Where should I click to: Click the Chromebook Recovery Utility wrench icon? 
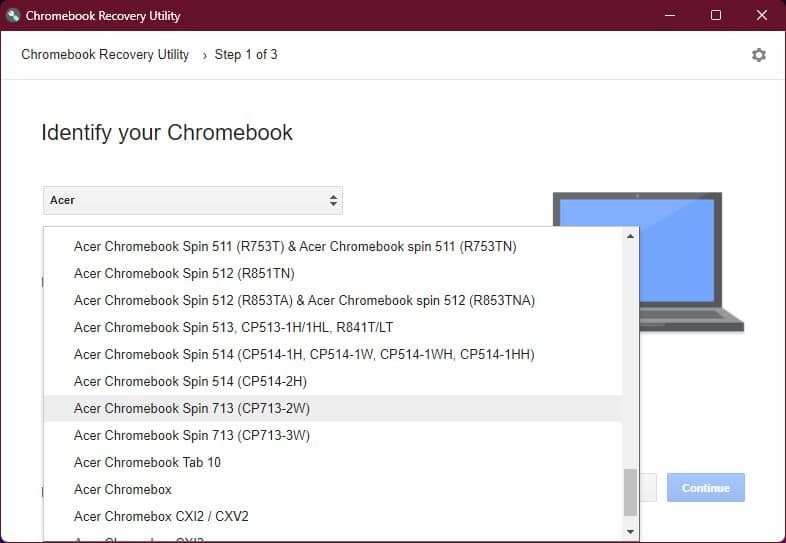[x=13, y=16]
